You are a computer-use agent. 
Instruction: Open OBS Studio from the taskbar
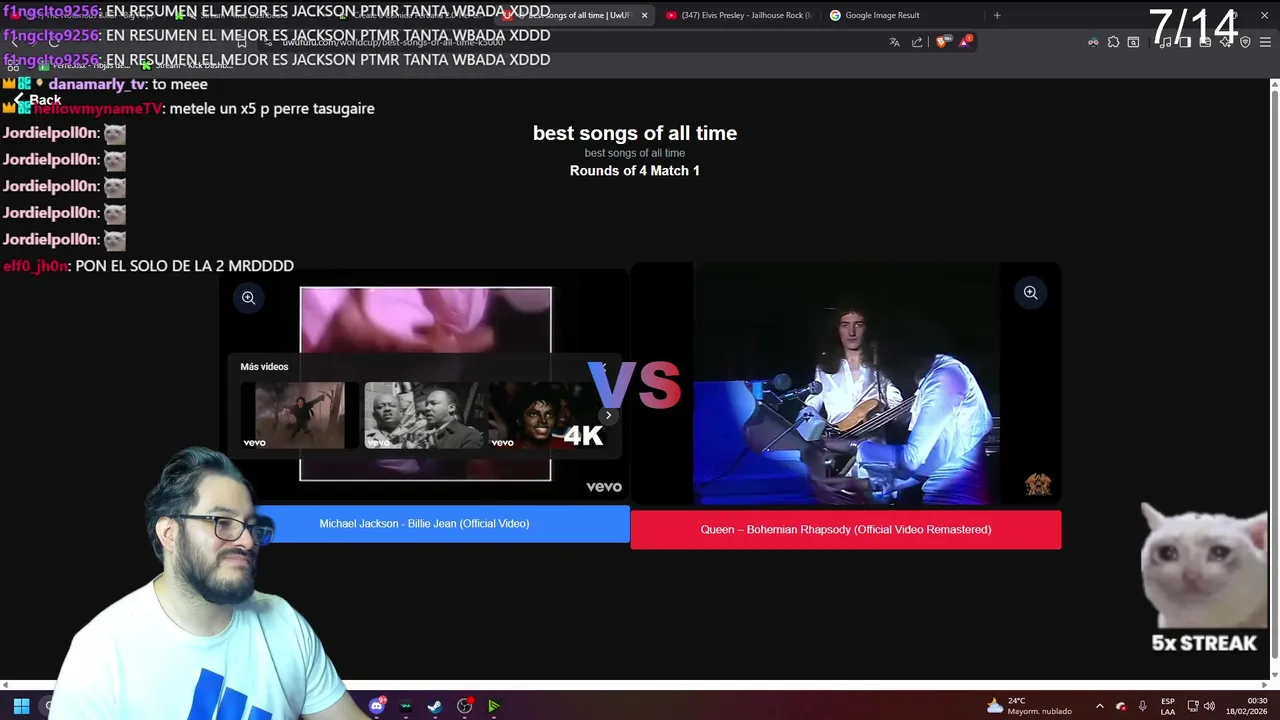[x=464, y=706]
